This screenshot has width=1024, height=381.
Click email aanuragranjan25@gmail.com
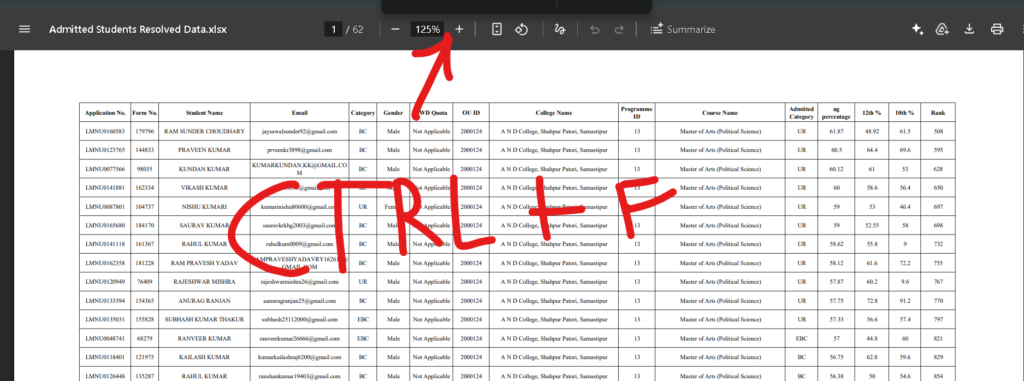click(x=300, y=301)
